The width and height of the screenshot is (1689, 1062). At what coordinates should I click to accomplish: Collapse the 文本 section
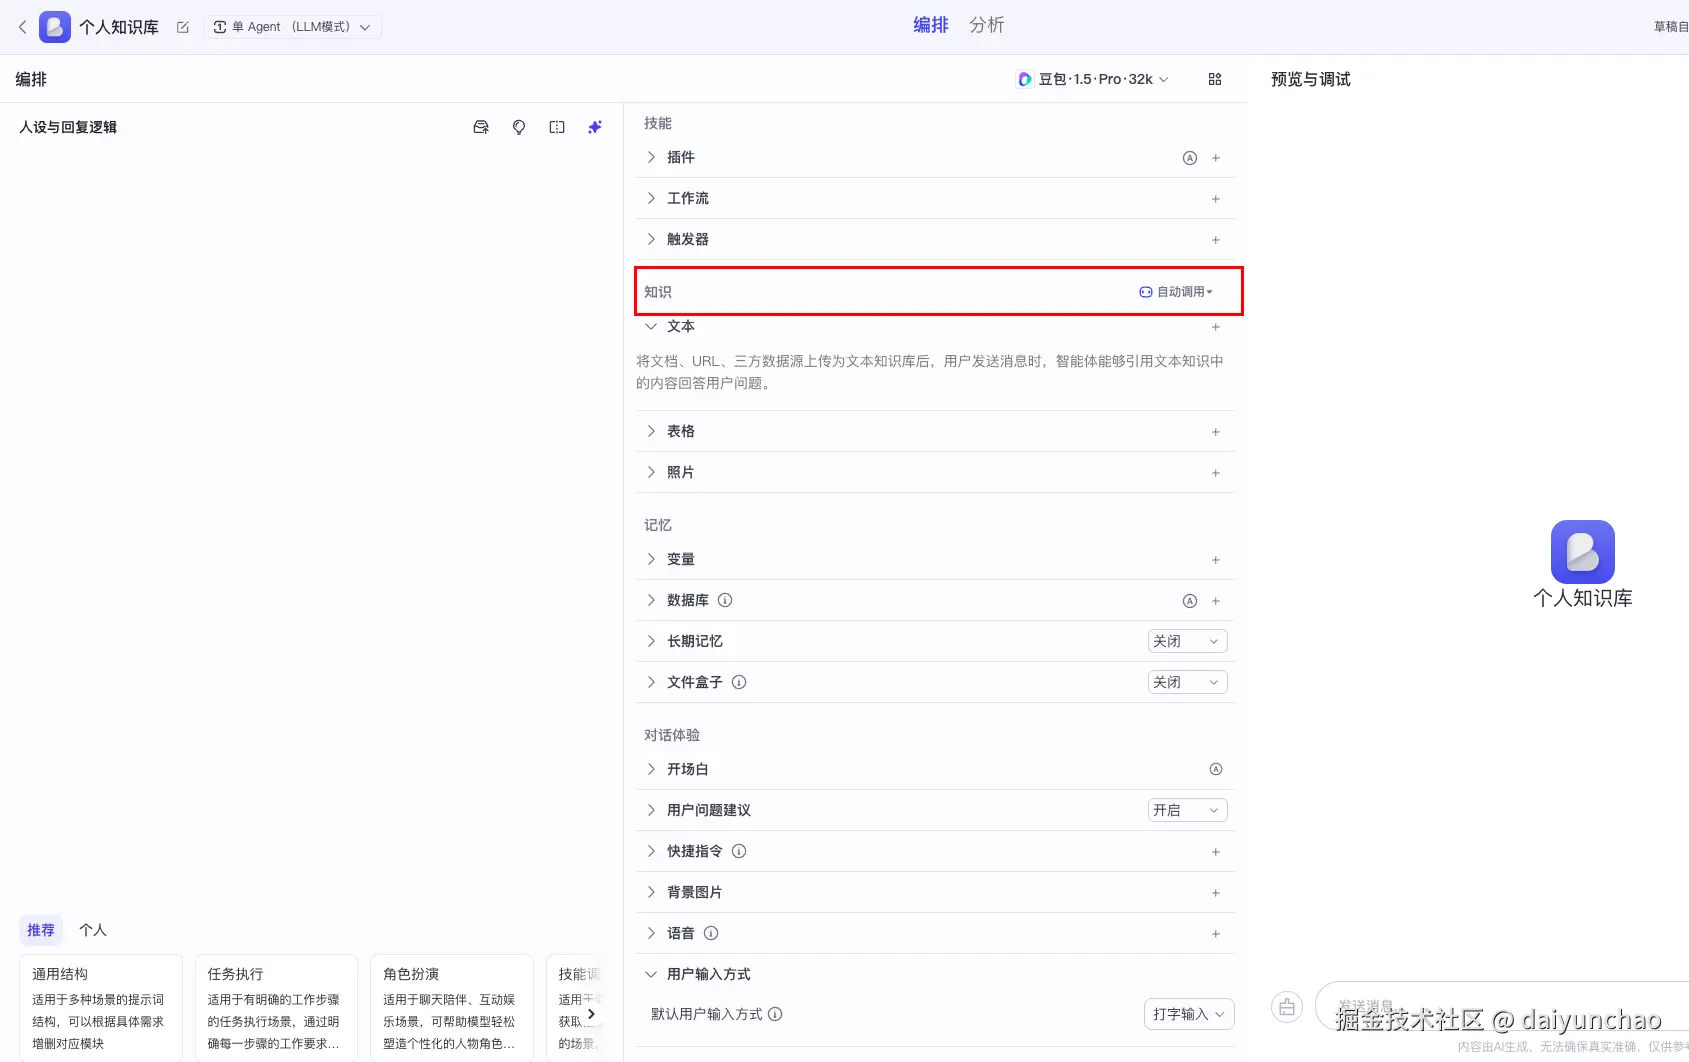(651, 326)
